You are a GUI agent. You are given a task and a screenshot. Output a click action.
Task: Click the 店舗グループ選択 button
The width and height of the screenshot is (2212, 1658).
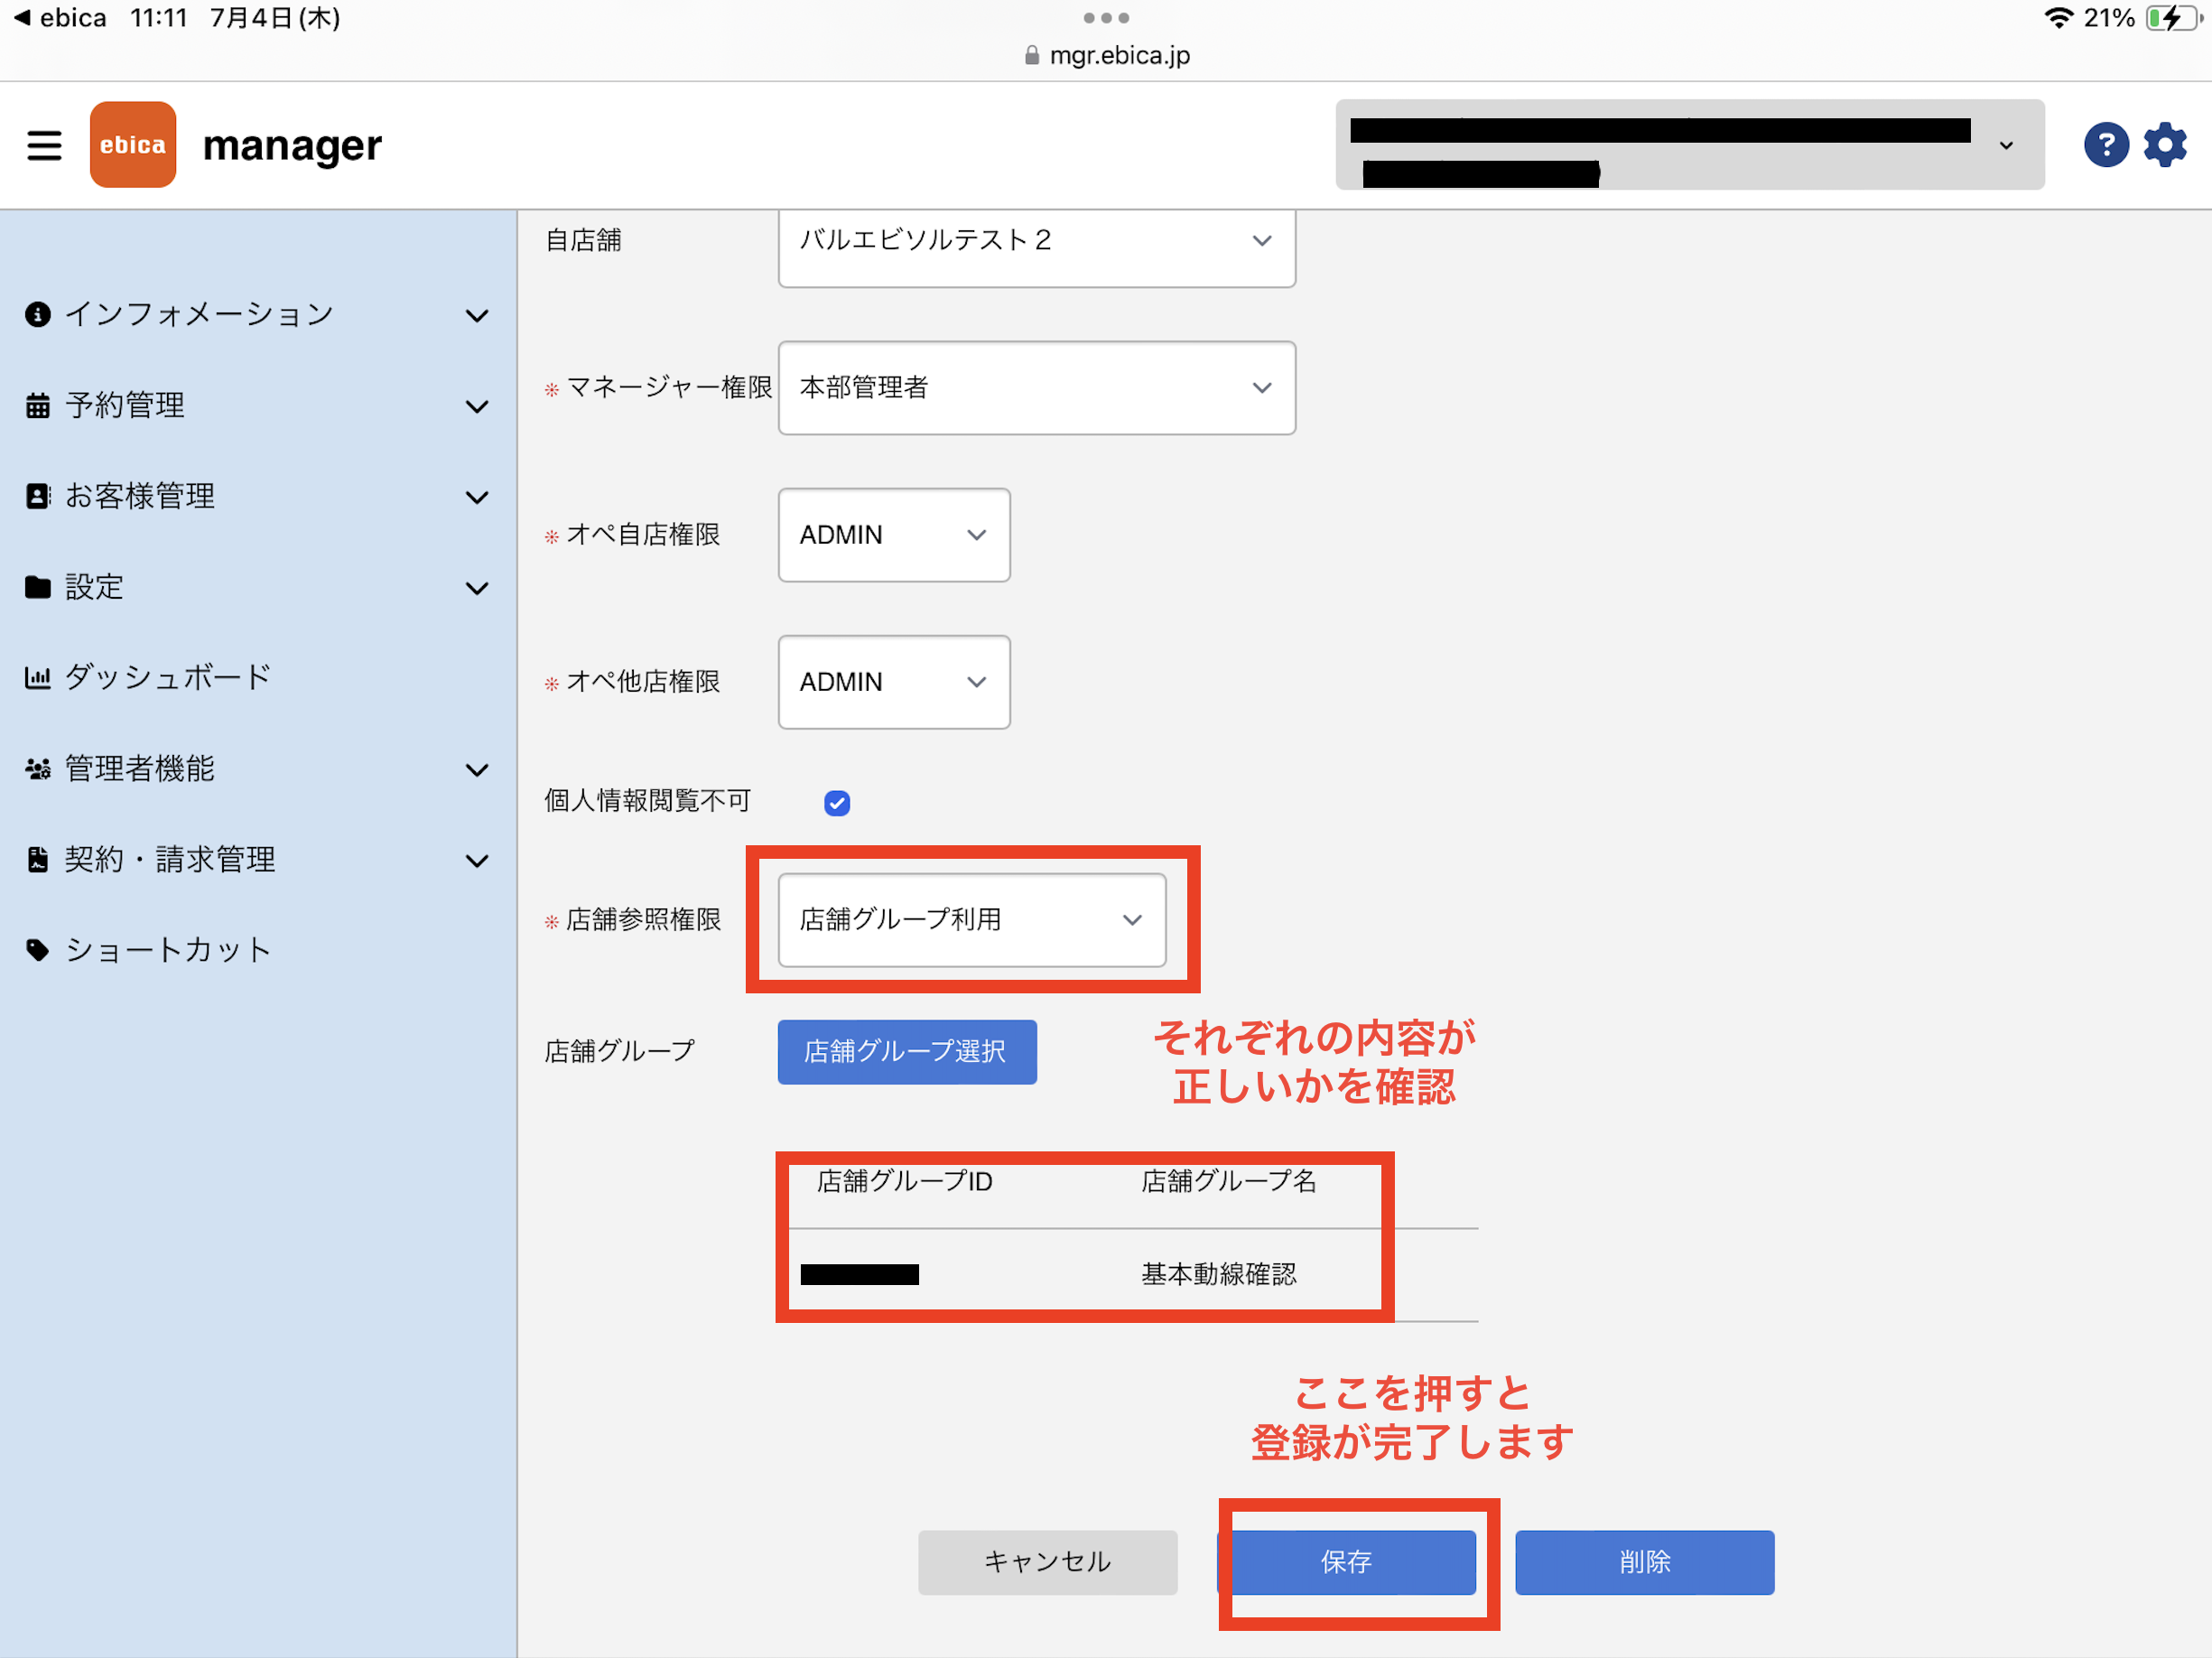click(x=907, y=1052)
